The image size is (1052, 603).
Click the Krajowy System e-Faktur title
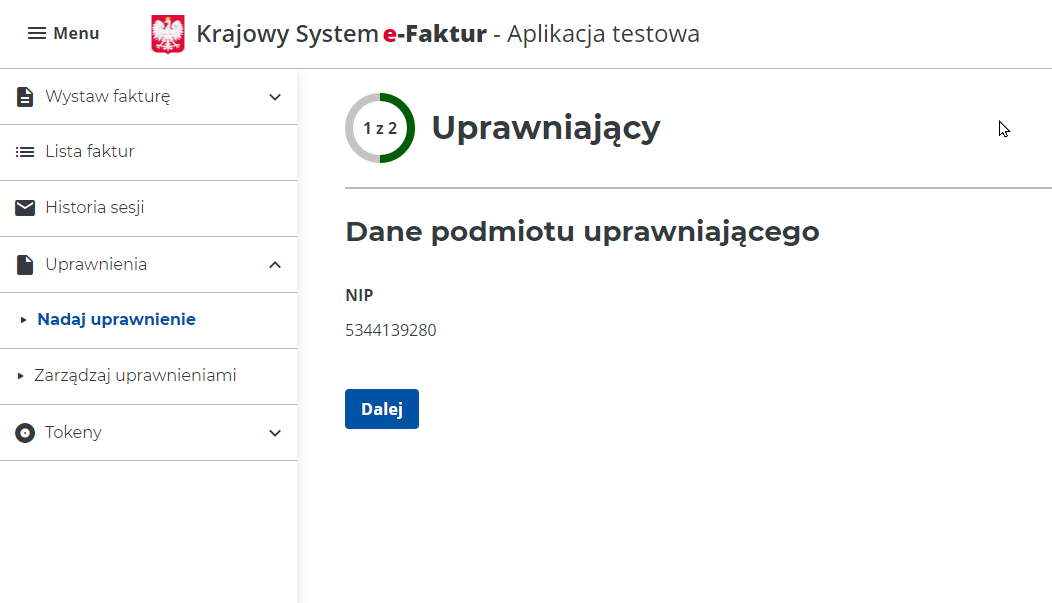pos(341,34)
